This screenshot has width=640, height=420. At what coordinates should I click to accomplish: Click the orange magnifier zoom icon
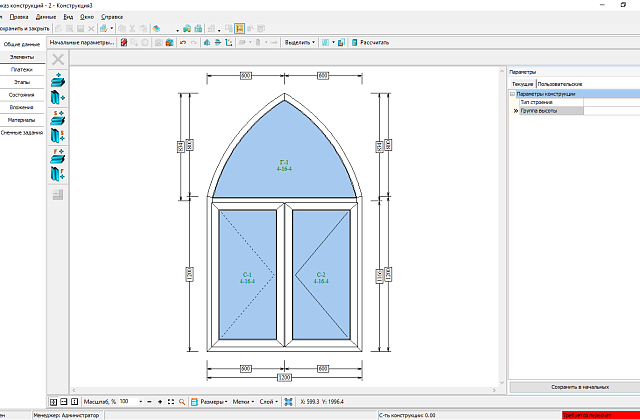point(182,402)
